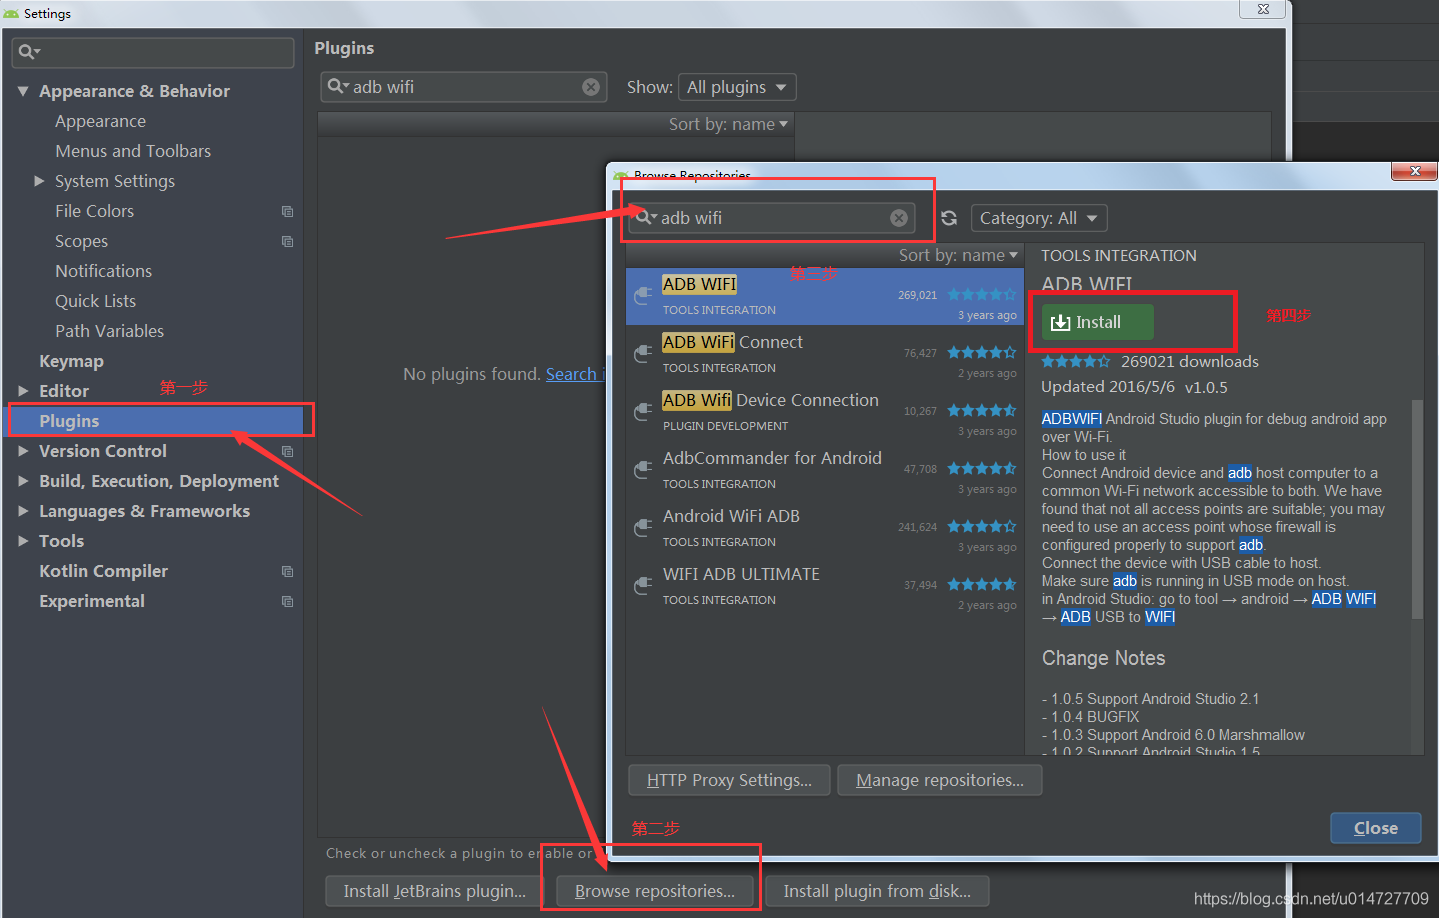The image size is (1439, 918).
Task: Click the plug icon for Android WiFi ADB
Action: click(643, 528)
